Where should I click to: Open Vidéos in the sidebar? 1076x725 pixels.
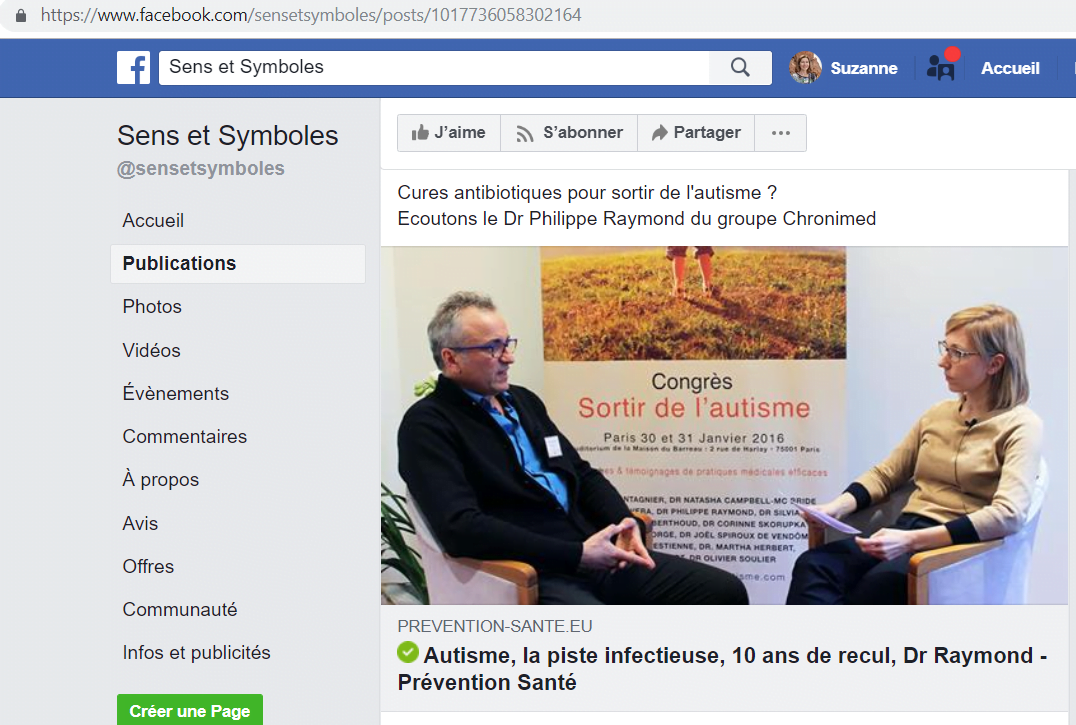tap(152, 350)
